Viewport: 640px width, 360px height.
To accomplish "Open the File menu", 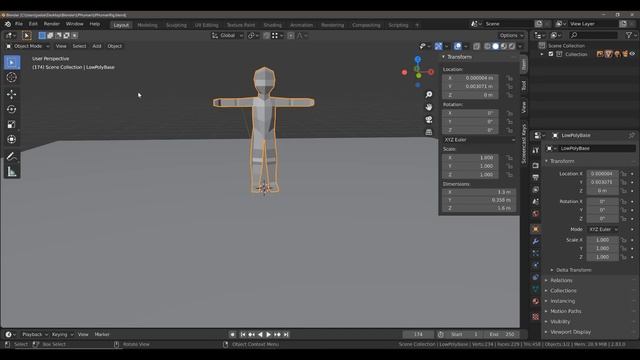I will (x=19, y=24).
